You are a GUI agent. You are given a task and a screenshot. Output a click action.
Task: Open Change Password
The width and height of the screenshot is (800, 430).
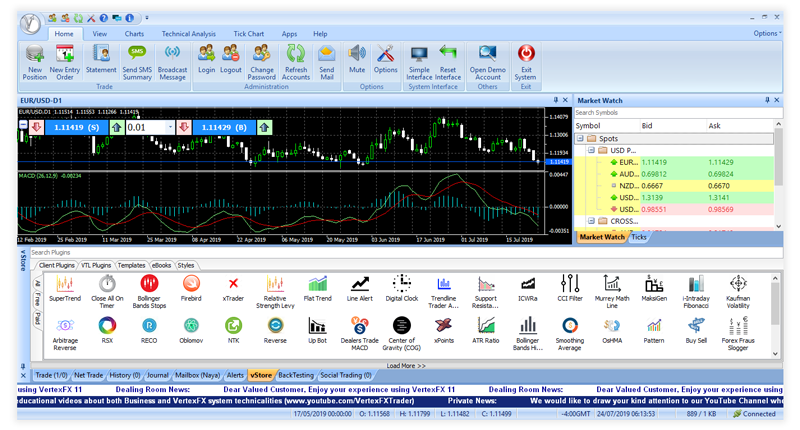pos(262,62)
